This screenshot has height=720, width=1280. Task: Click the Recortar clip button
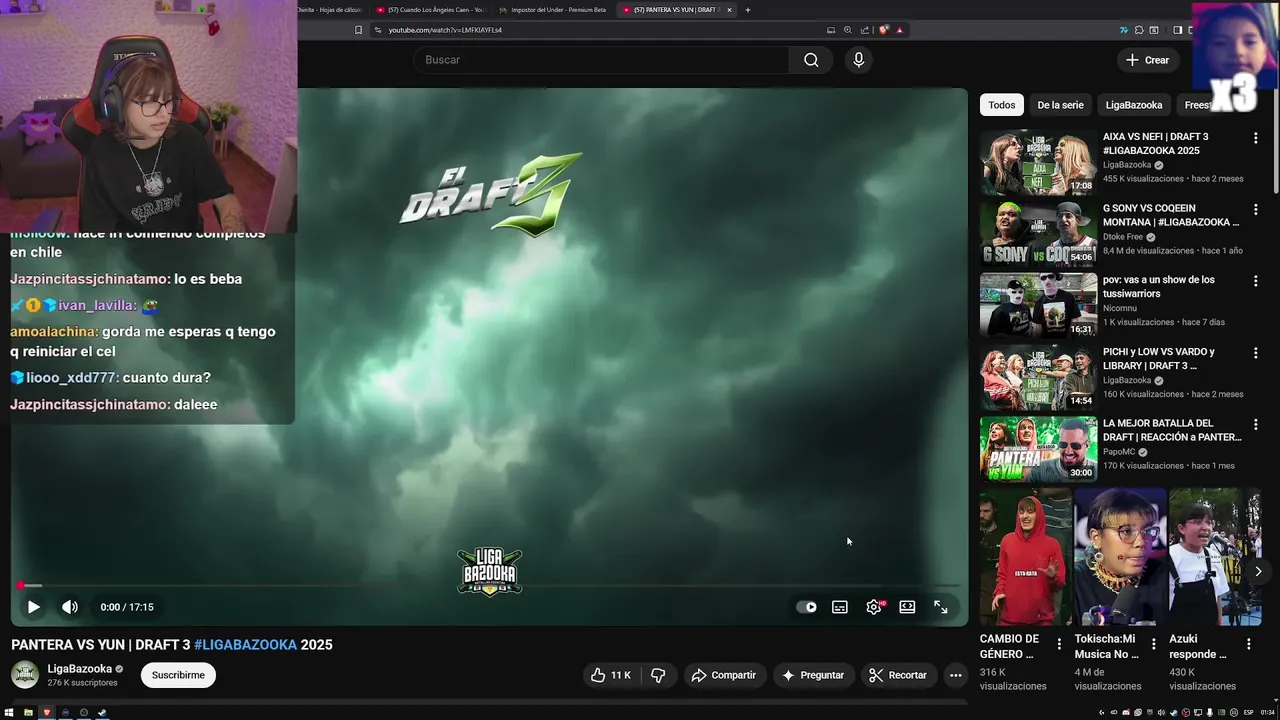[898, 675]
